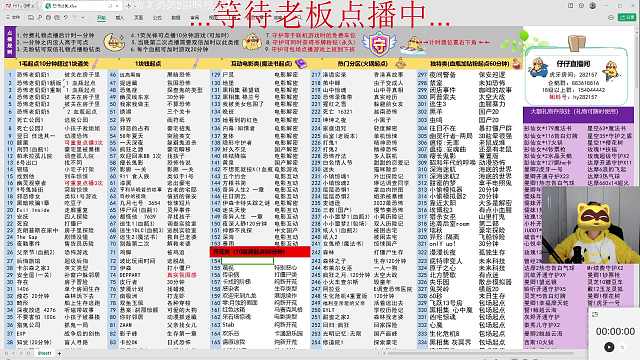The height and width of the screenshot is (360, 640).
Task: Select cell 逃生3 at row 301
Action: pyautogui.click(x=438, y=104)
